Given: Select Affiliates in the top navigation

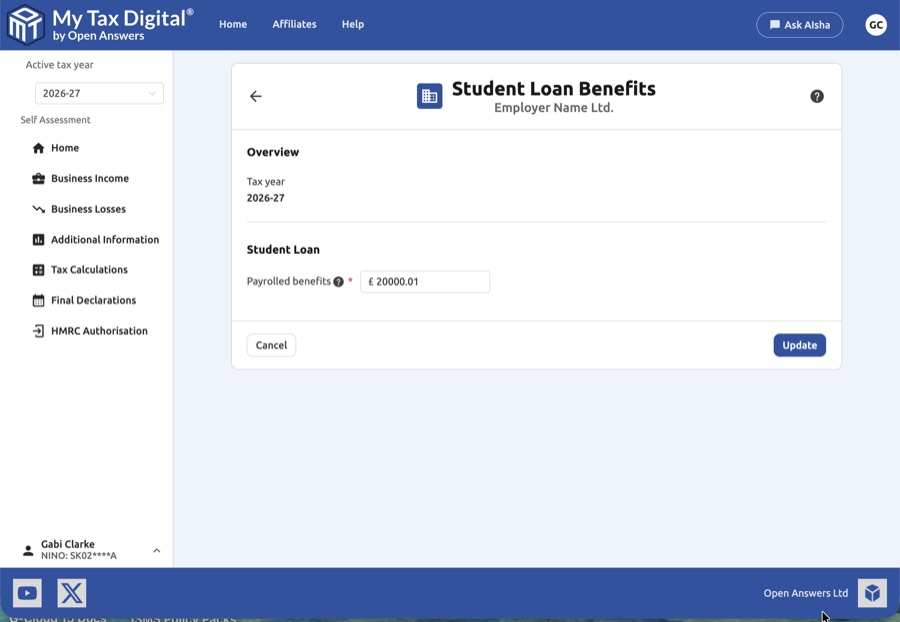Looking at the screenshot, I should click(x=294, y=24).
